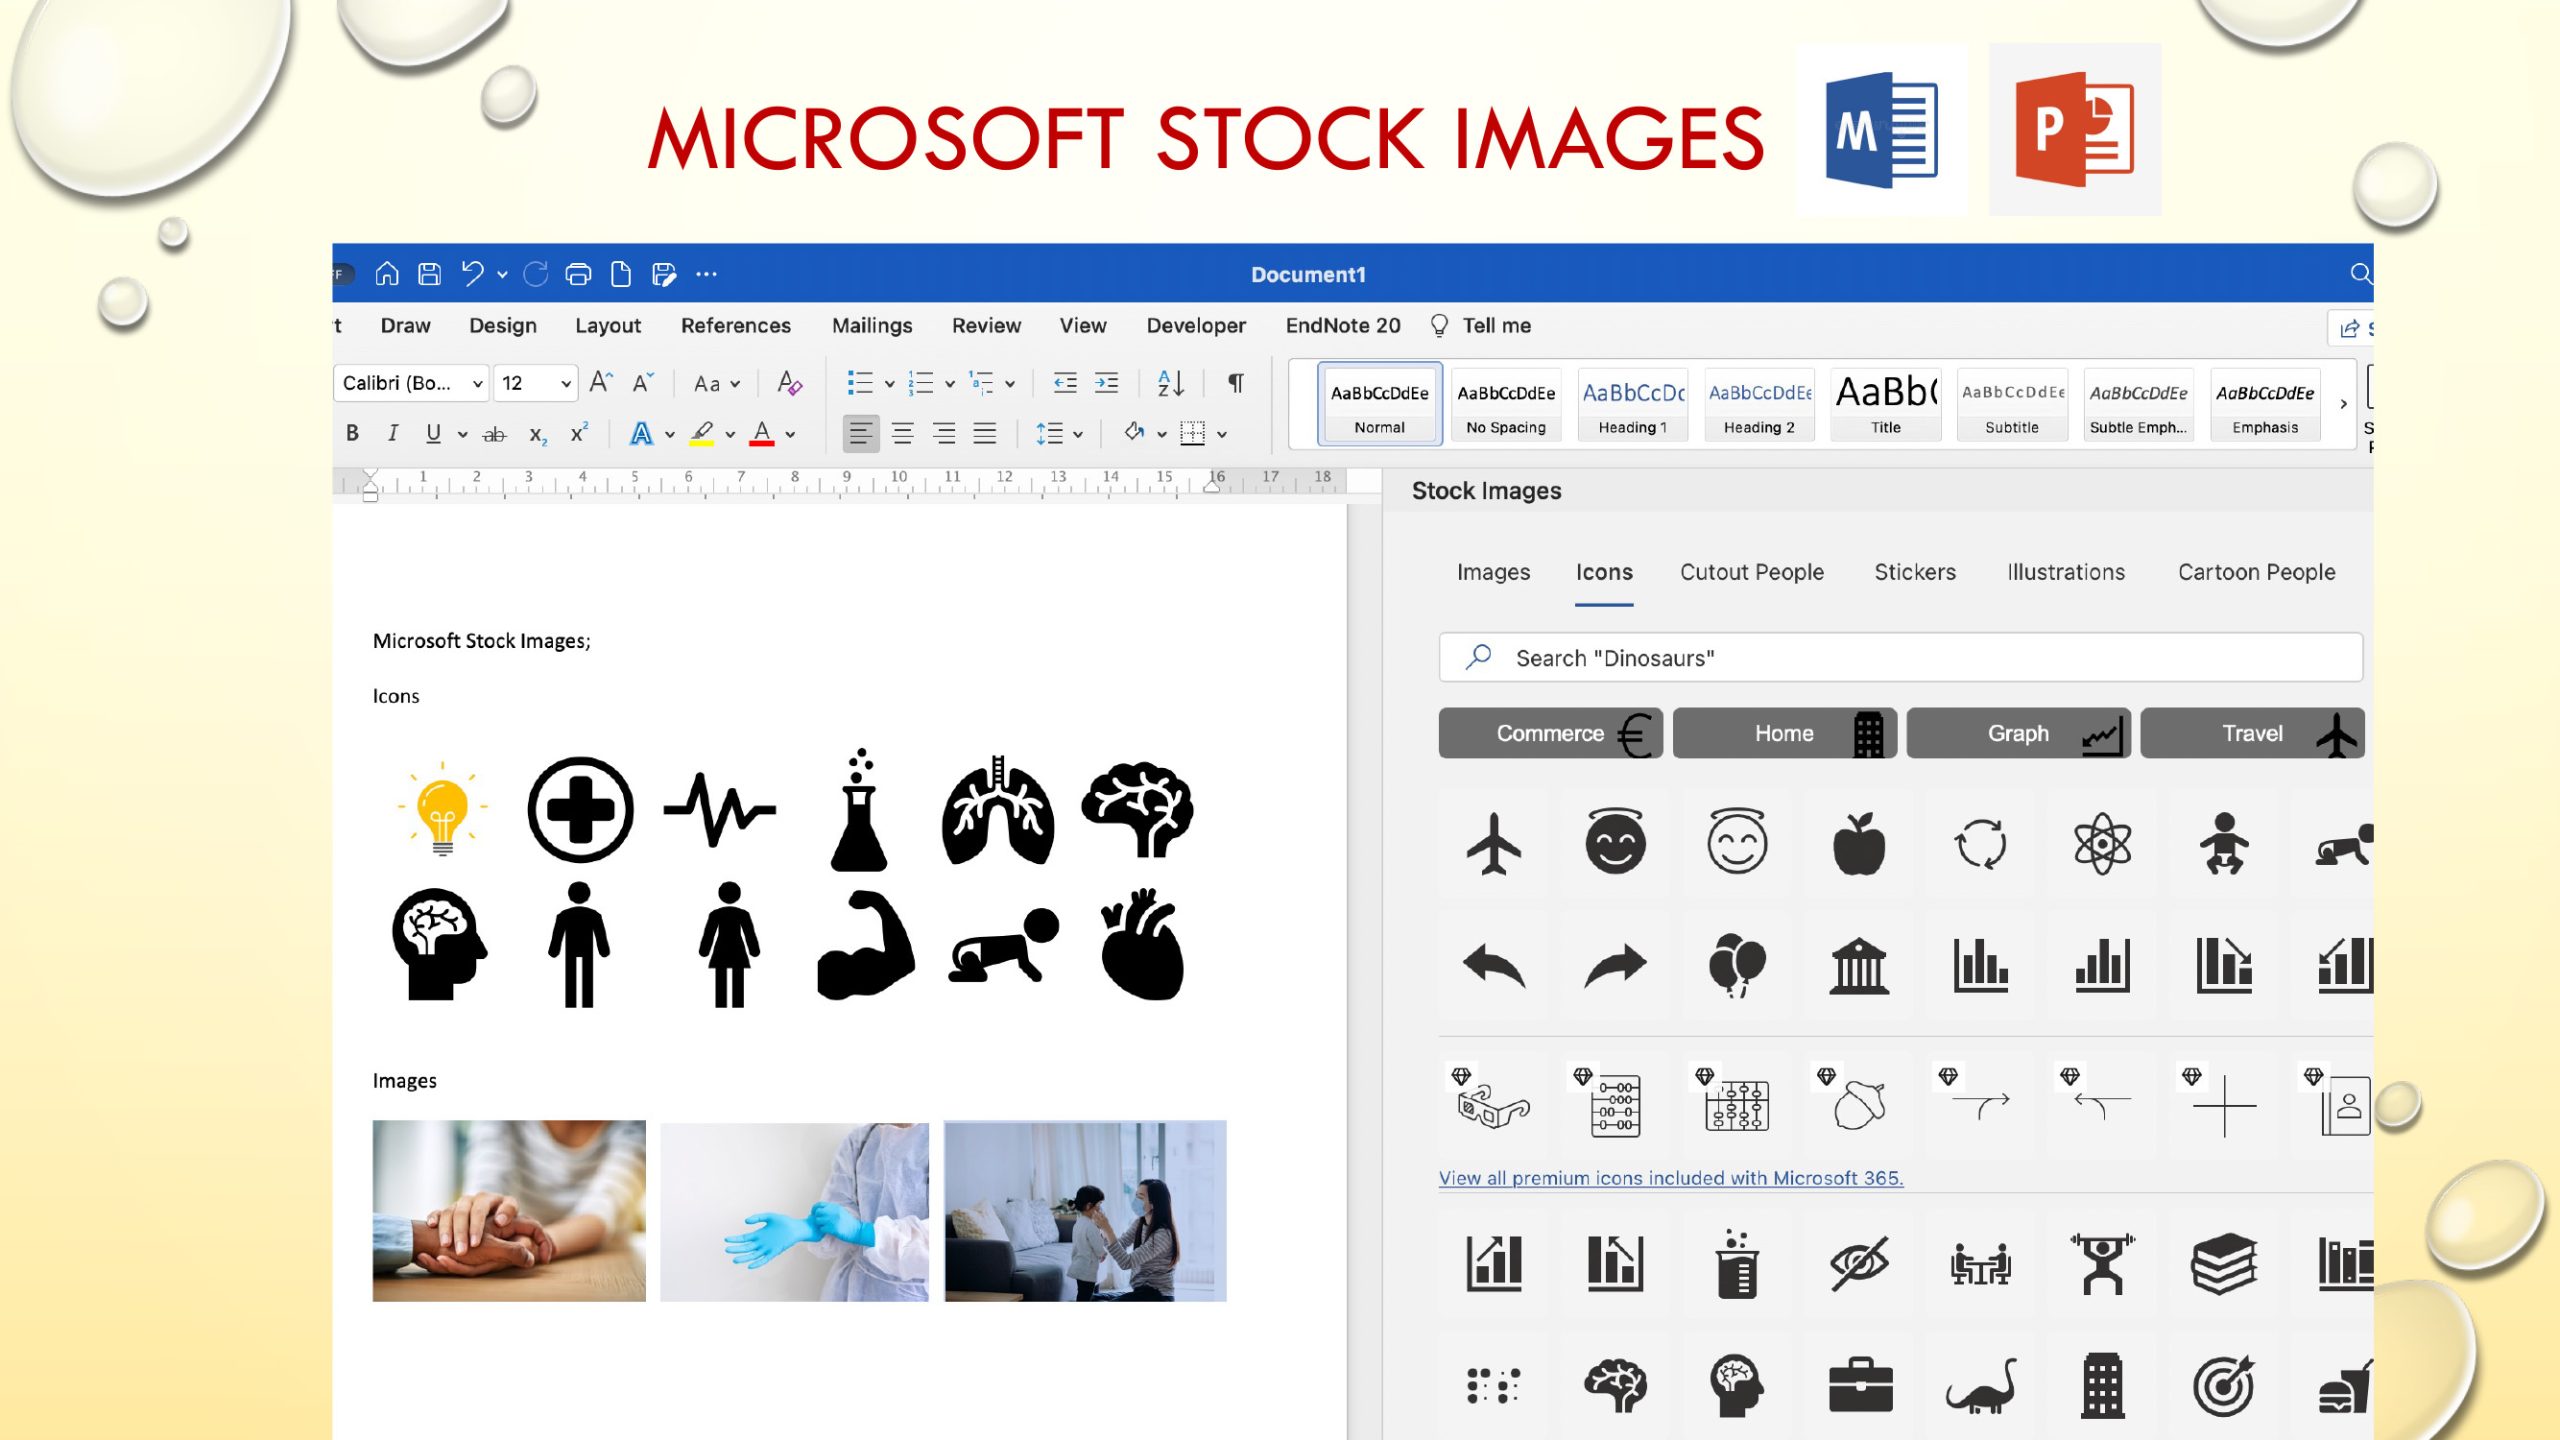This screenshot has height=1440, width=2560.
Task: Click the Sort A to Z icon
Action: coord(1170,383)
